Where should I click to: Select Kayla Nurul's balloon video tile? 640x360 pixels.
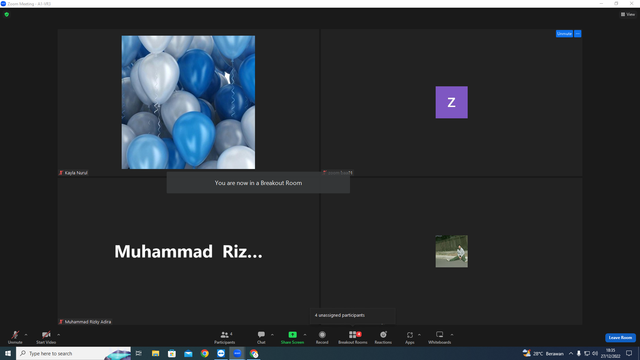pos(188,102)
